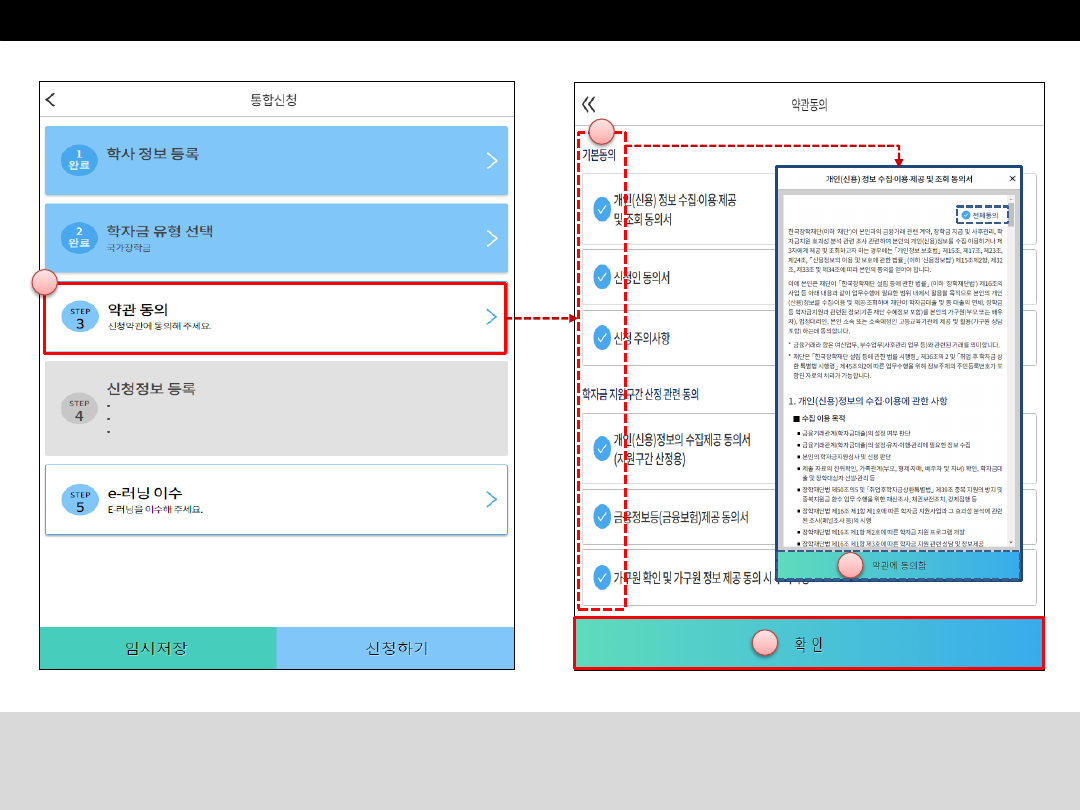The height and width of the screenshot is (810, 1080).
Task: Open 약관 동의 via its right chevron
Action: [491, 317]
